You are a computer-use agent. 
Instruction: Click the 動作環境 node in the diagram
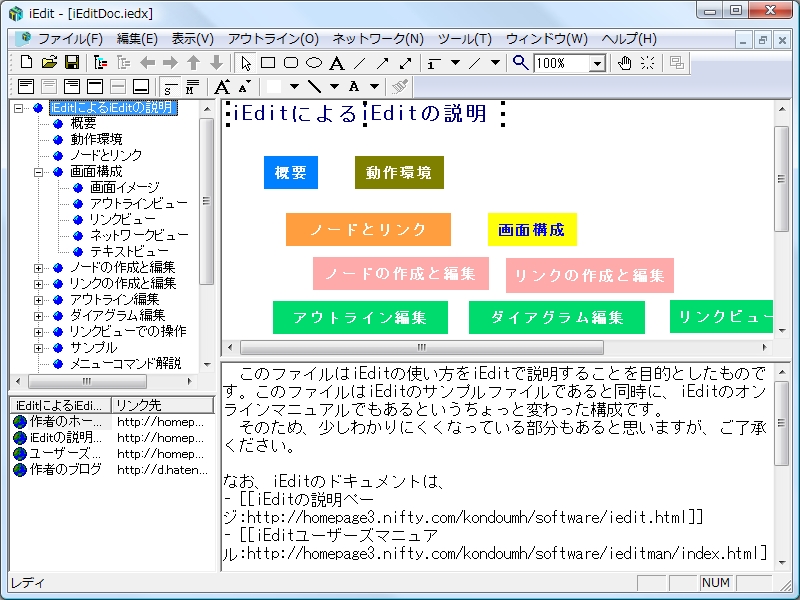tap(399, 172)
